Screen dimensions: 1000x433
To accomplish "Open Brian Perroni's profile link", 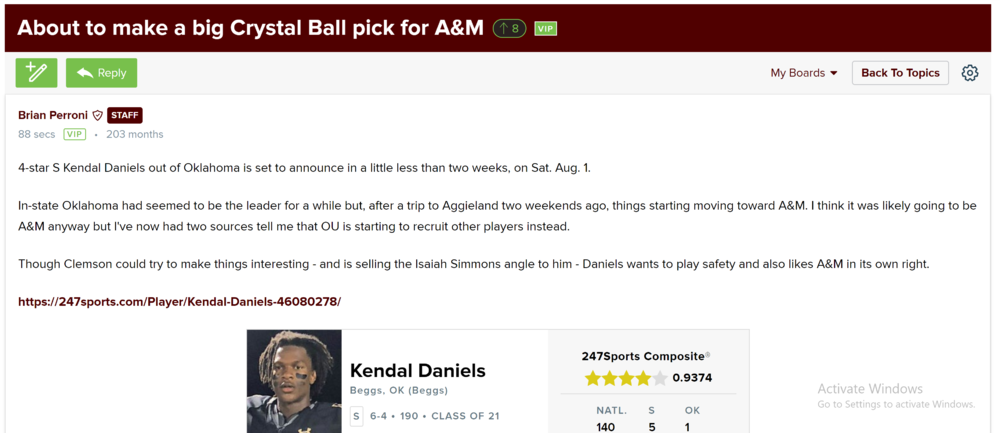I will 53,115.
